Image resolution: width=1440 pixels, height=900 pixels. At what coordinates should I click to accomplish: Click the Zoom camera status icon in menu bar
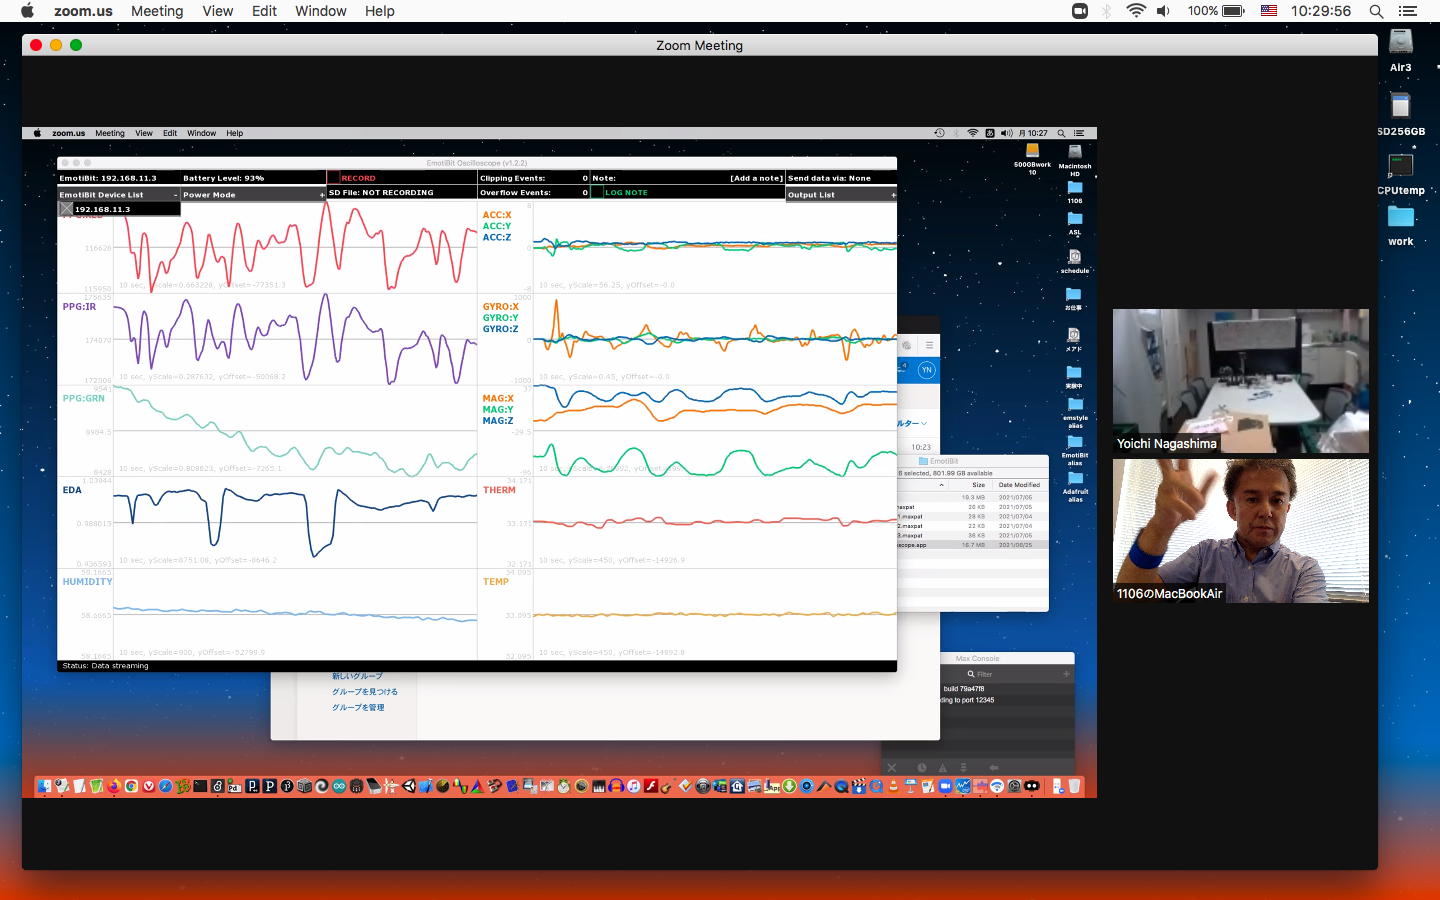point(1080,11)
